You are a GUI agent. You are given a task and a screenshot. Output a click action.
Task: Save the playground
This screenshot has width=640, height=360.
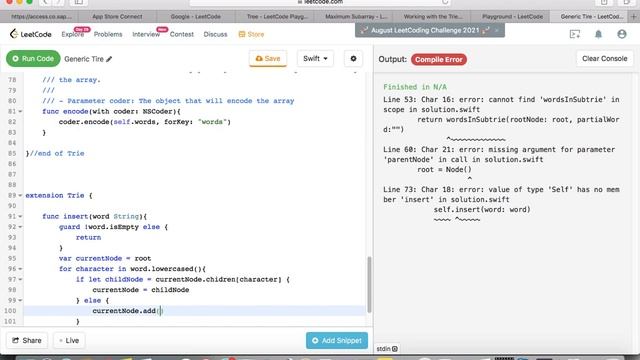click(x=268, y=59)
